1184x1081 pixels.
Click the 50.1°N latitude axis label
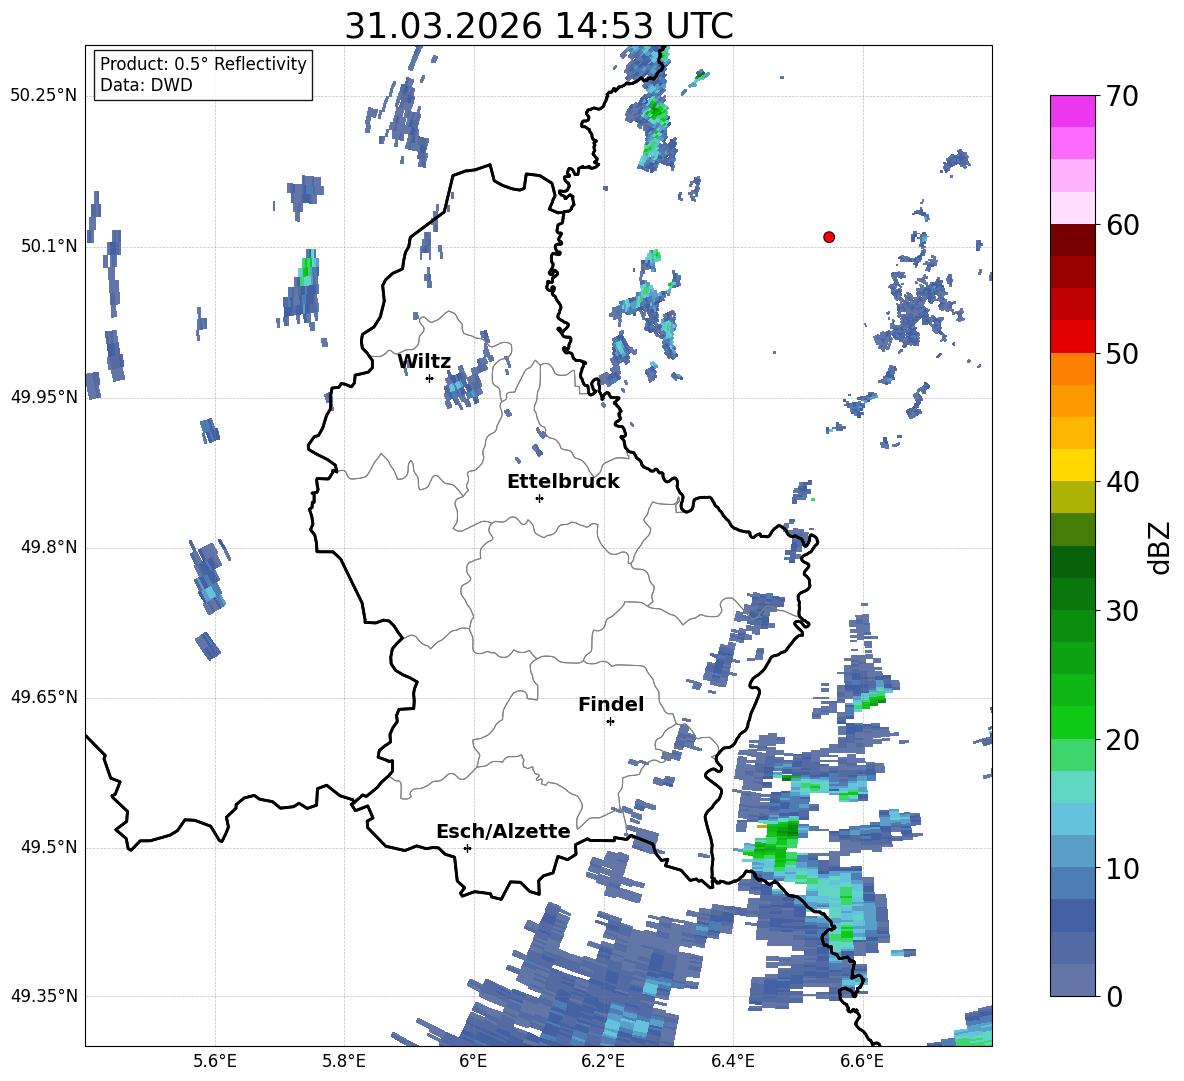(44, 246)
